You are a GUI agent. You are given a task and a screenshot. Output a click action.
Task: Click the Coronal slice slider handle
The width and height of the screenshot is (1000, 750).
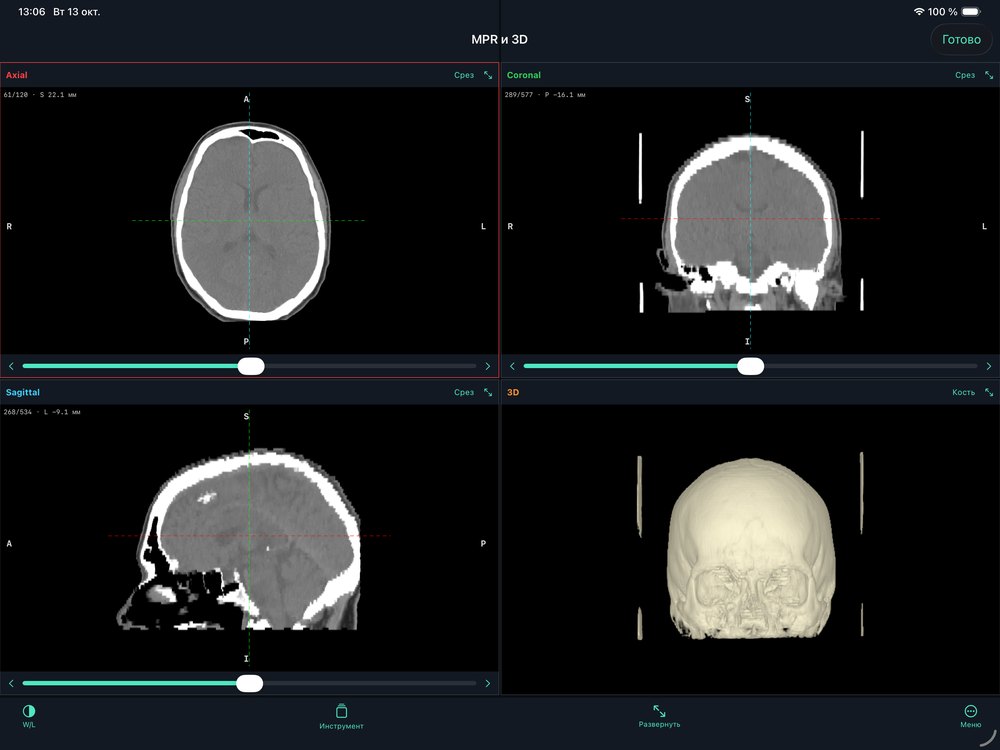(x=751, y=366)
